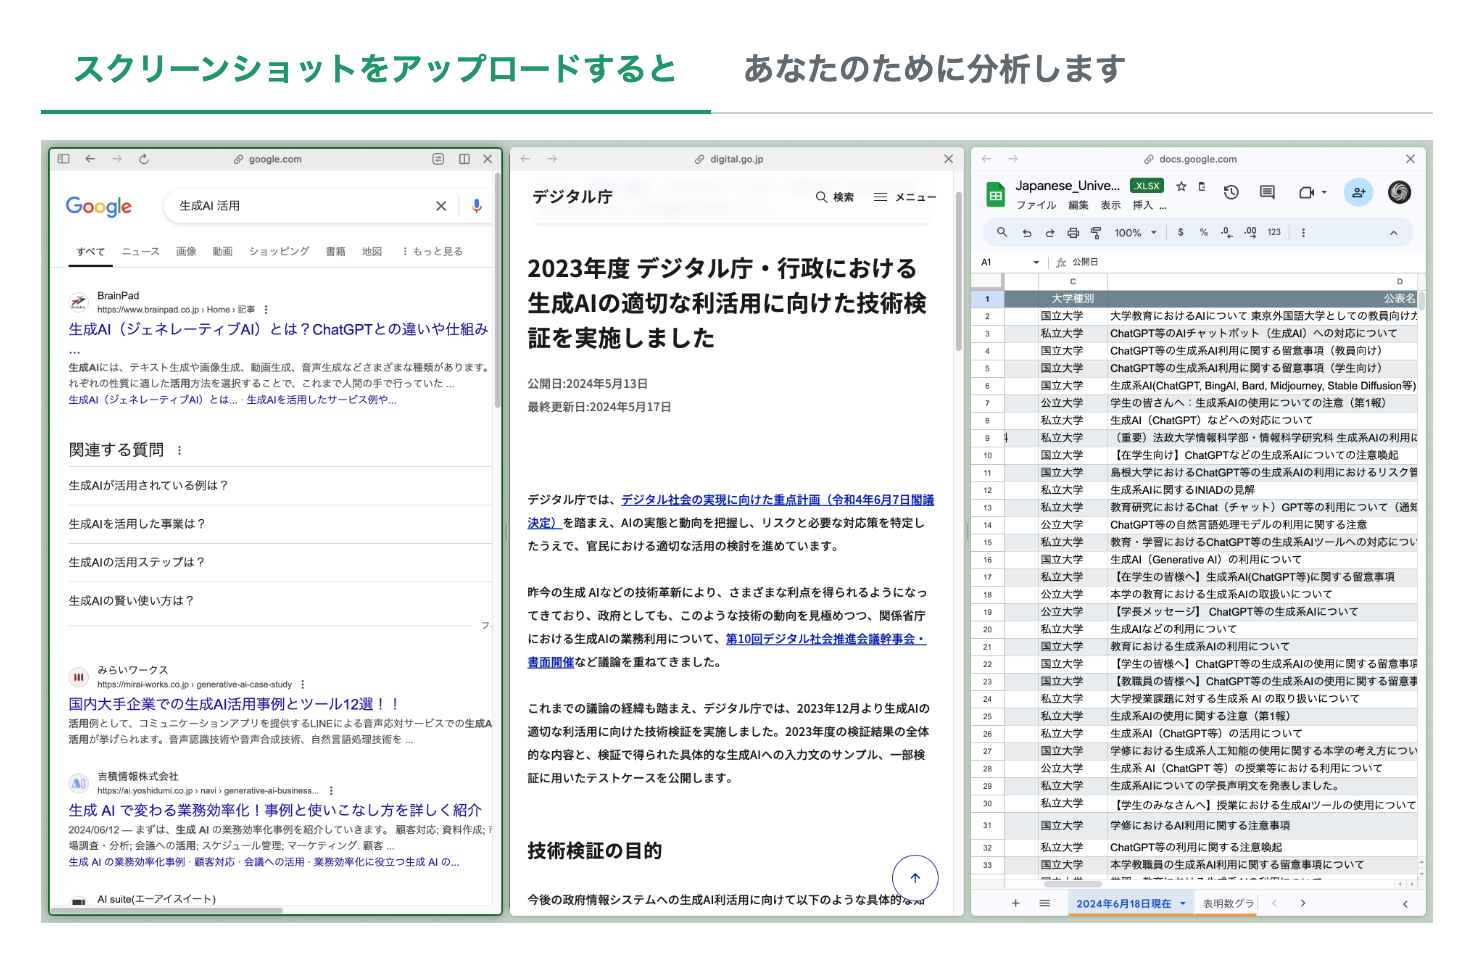
Task: Open the meeting camera dropdown arrow
Action: pos(1324,192)
